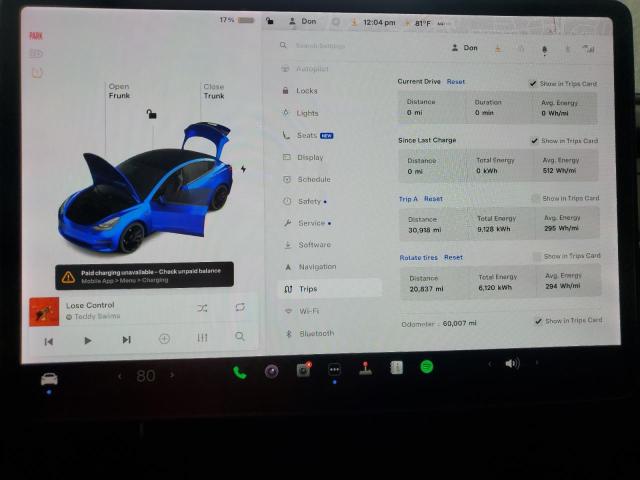
Task: Tap the cellular signal icon
Action: click(x=589, y=49)
